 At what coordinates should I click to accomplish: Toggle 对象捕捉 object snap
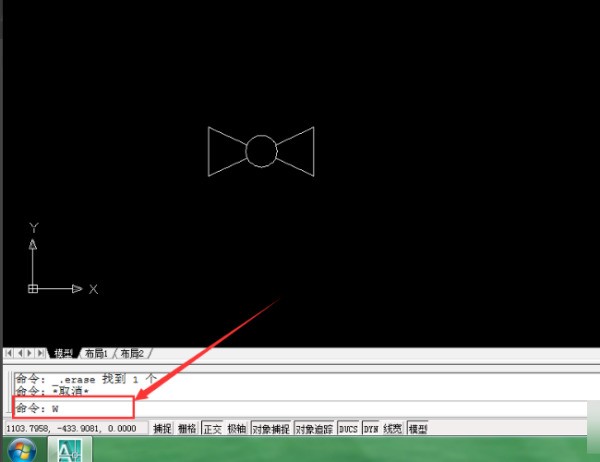pyautogui.click(x=270, y=429)
